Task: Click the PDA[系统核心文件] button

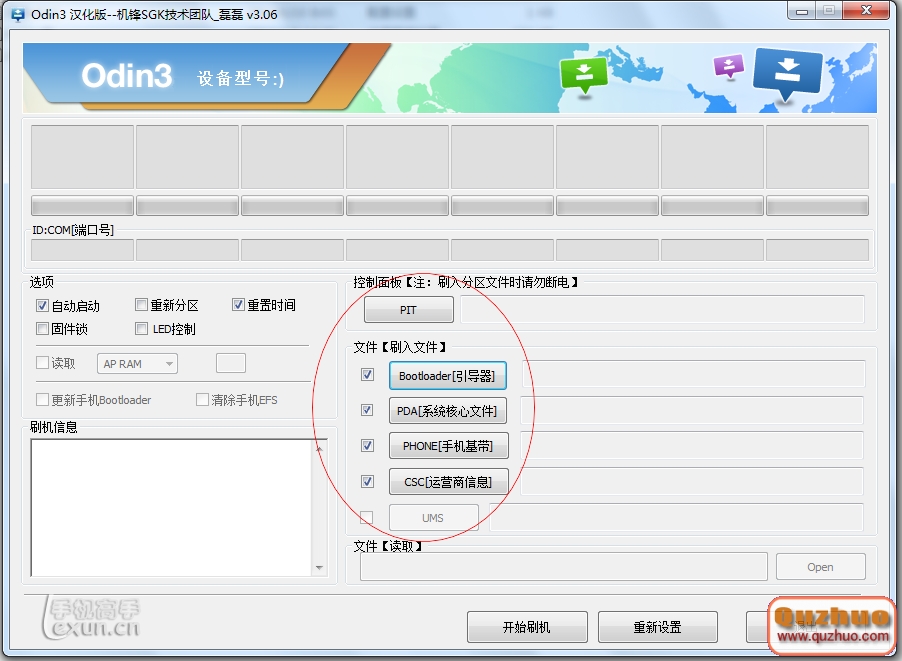Action: click(448, 411)
